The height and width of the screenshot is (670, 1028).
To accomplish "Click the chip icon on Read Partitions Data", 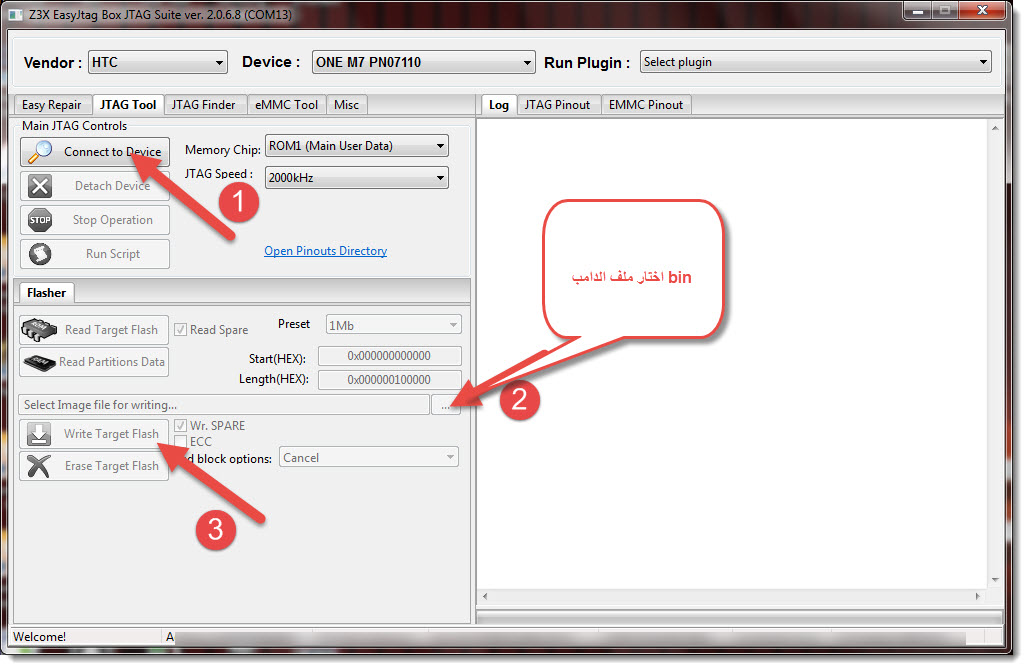I will pyautogui.click(x=39, y=362).
